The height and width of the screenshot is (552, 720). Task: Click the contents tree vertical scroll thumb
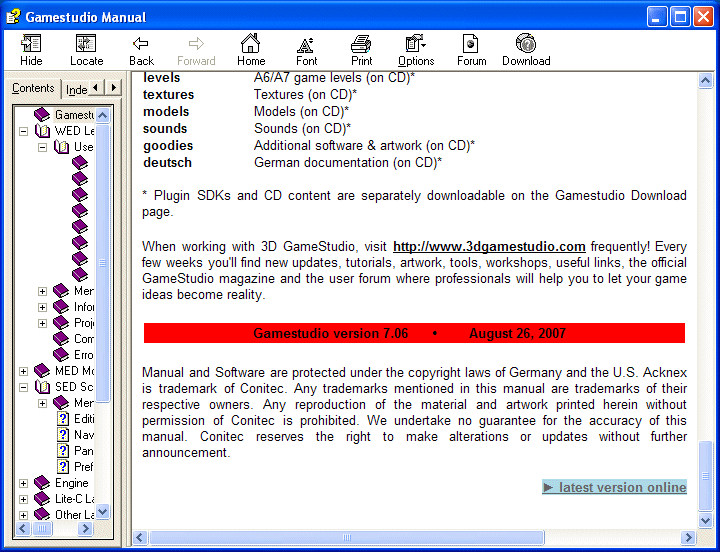pyautogui.click(x=103, y=263)
